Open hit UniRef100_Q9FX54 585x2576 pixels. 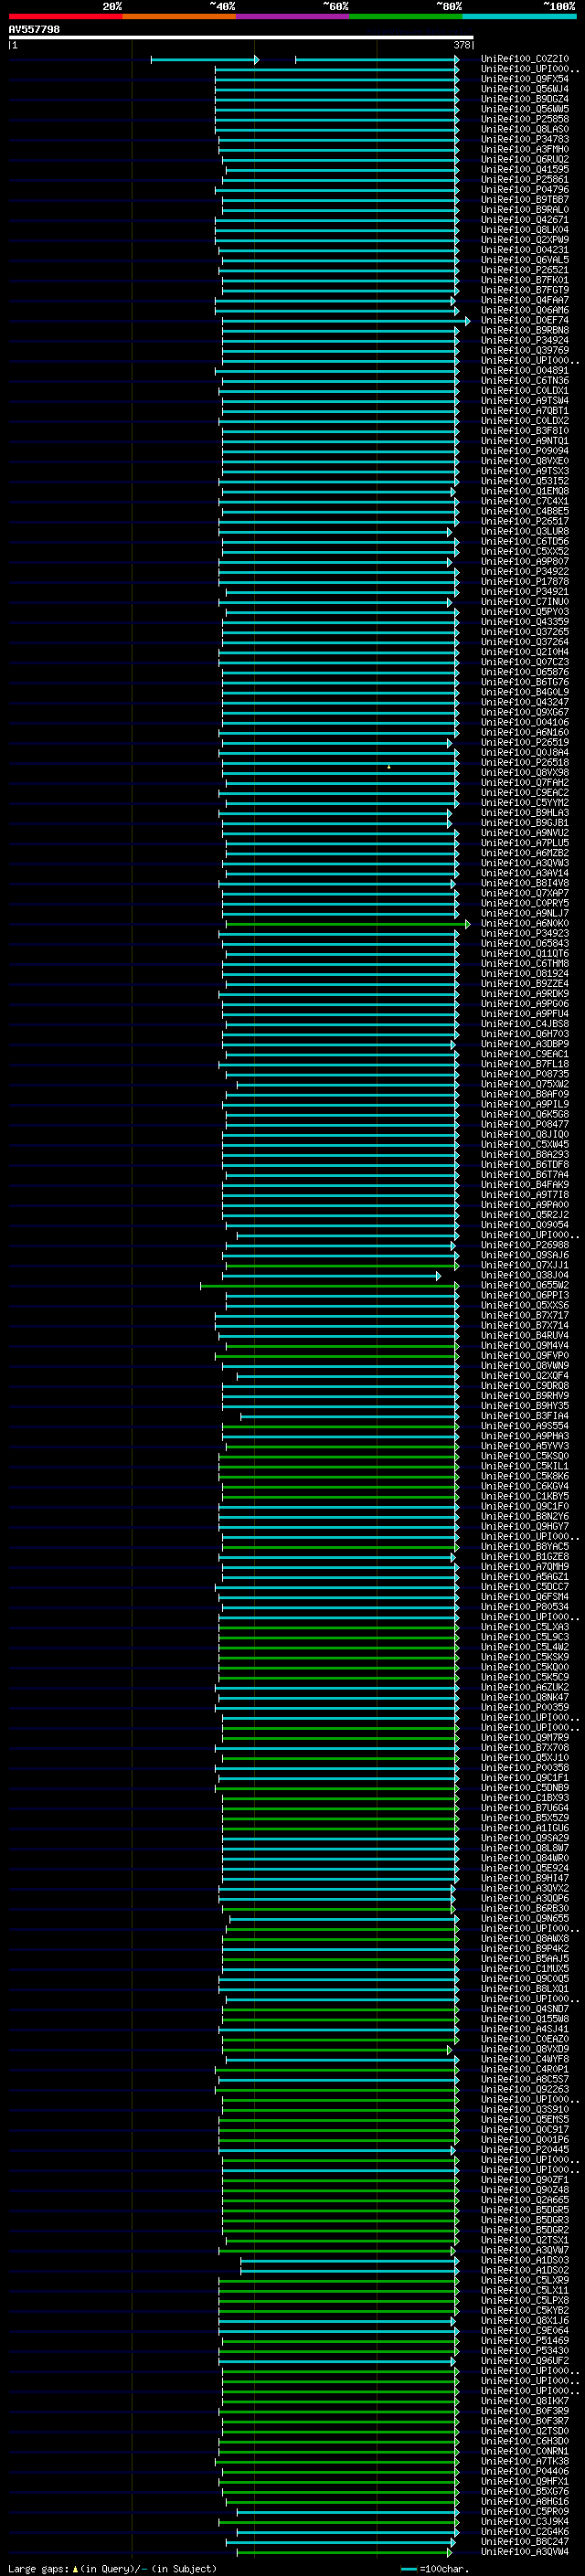pyautogui.click(x=525, y=79)
